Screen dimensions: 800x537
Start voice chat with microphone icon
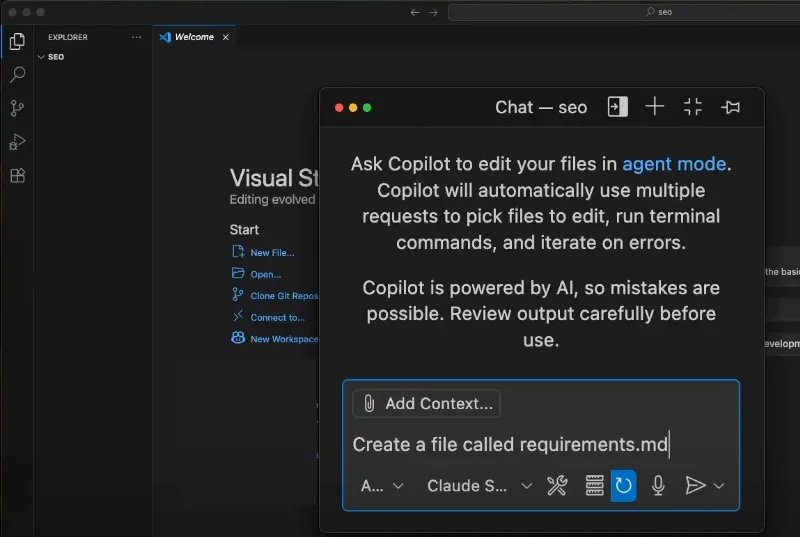[658, 486]
